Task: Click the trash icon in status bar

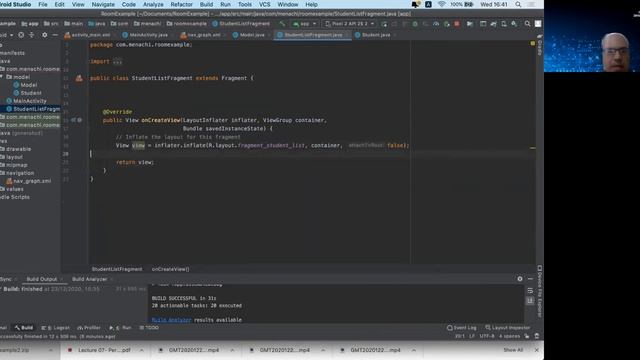Action: click(x=537, y=336)
